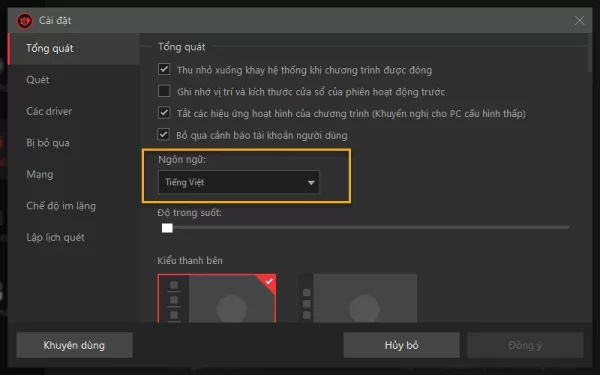Choose the second sidebar style thumbnail

pyautogui.click(x=358, y=298)
